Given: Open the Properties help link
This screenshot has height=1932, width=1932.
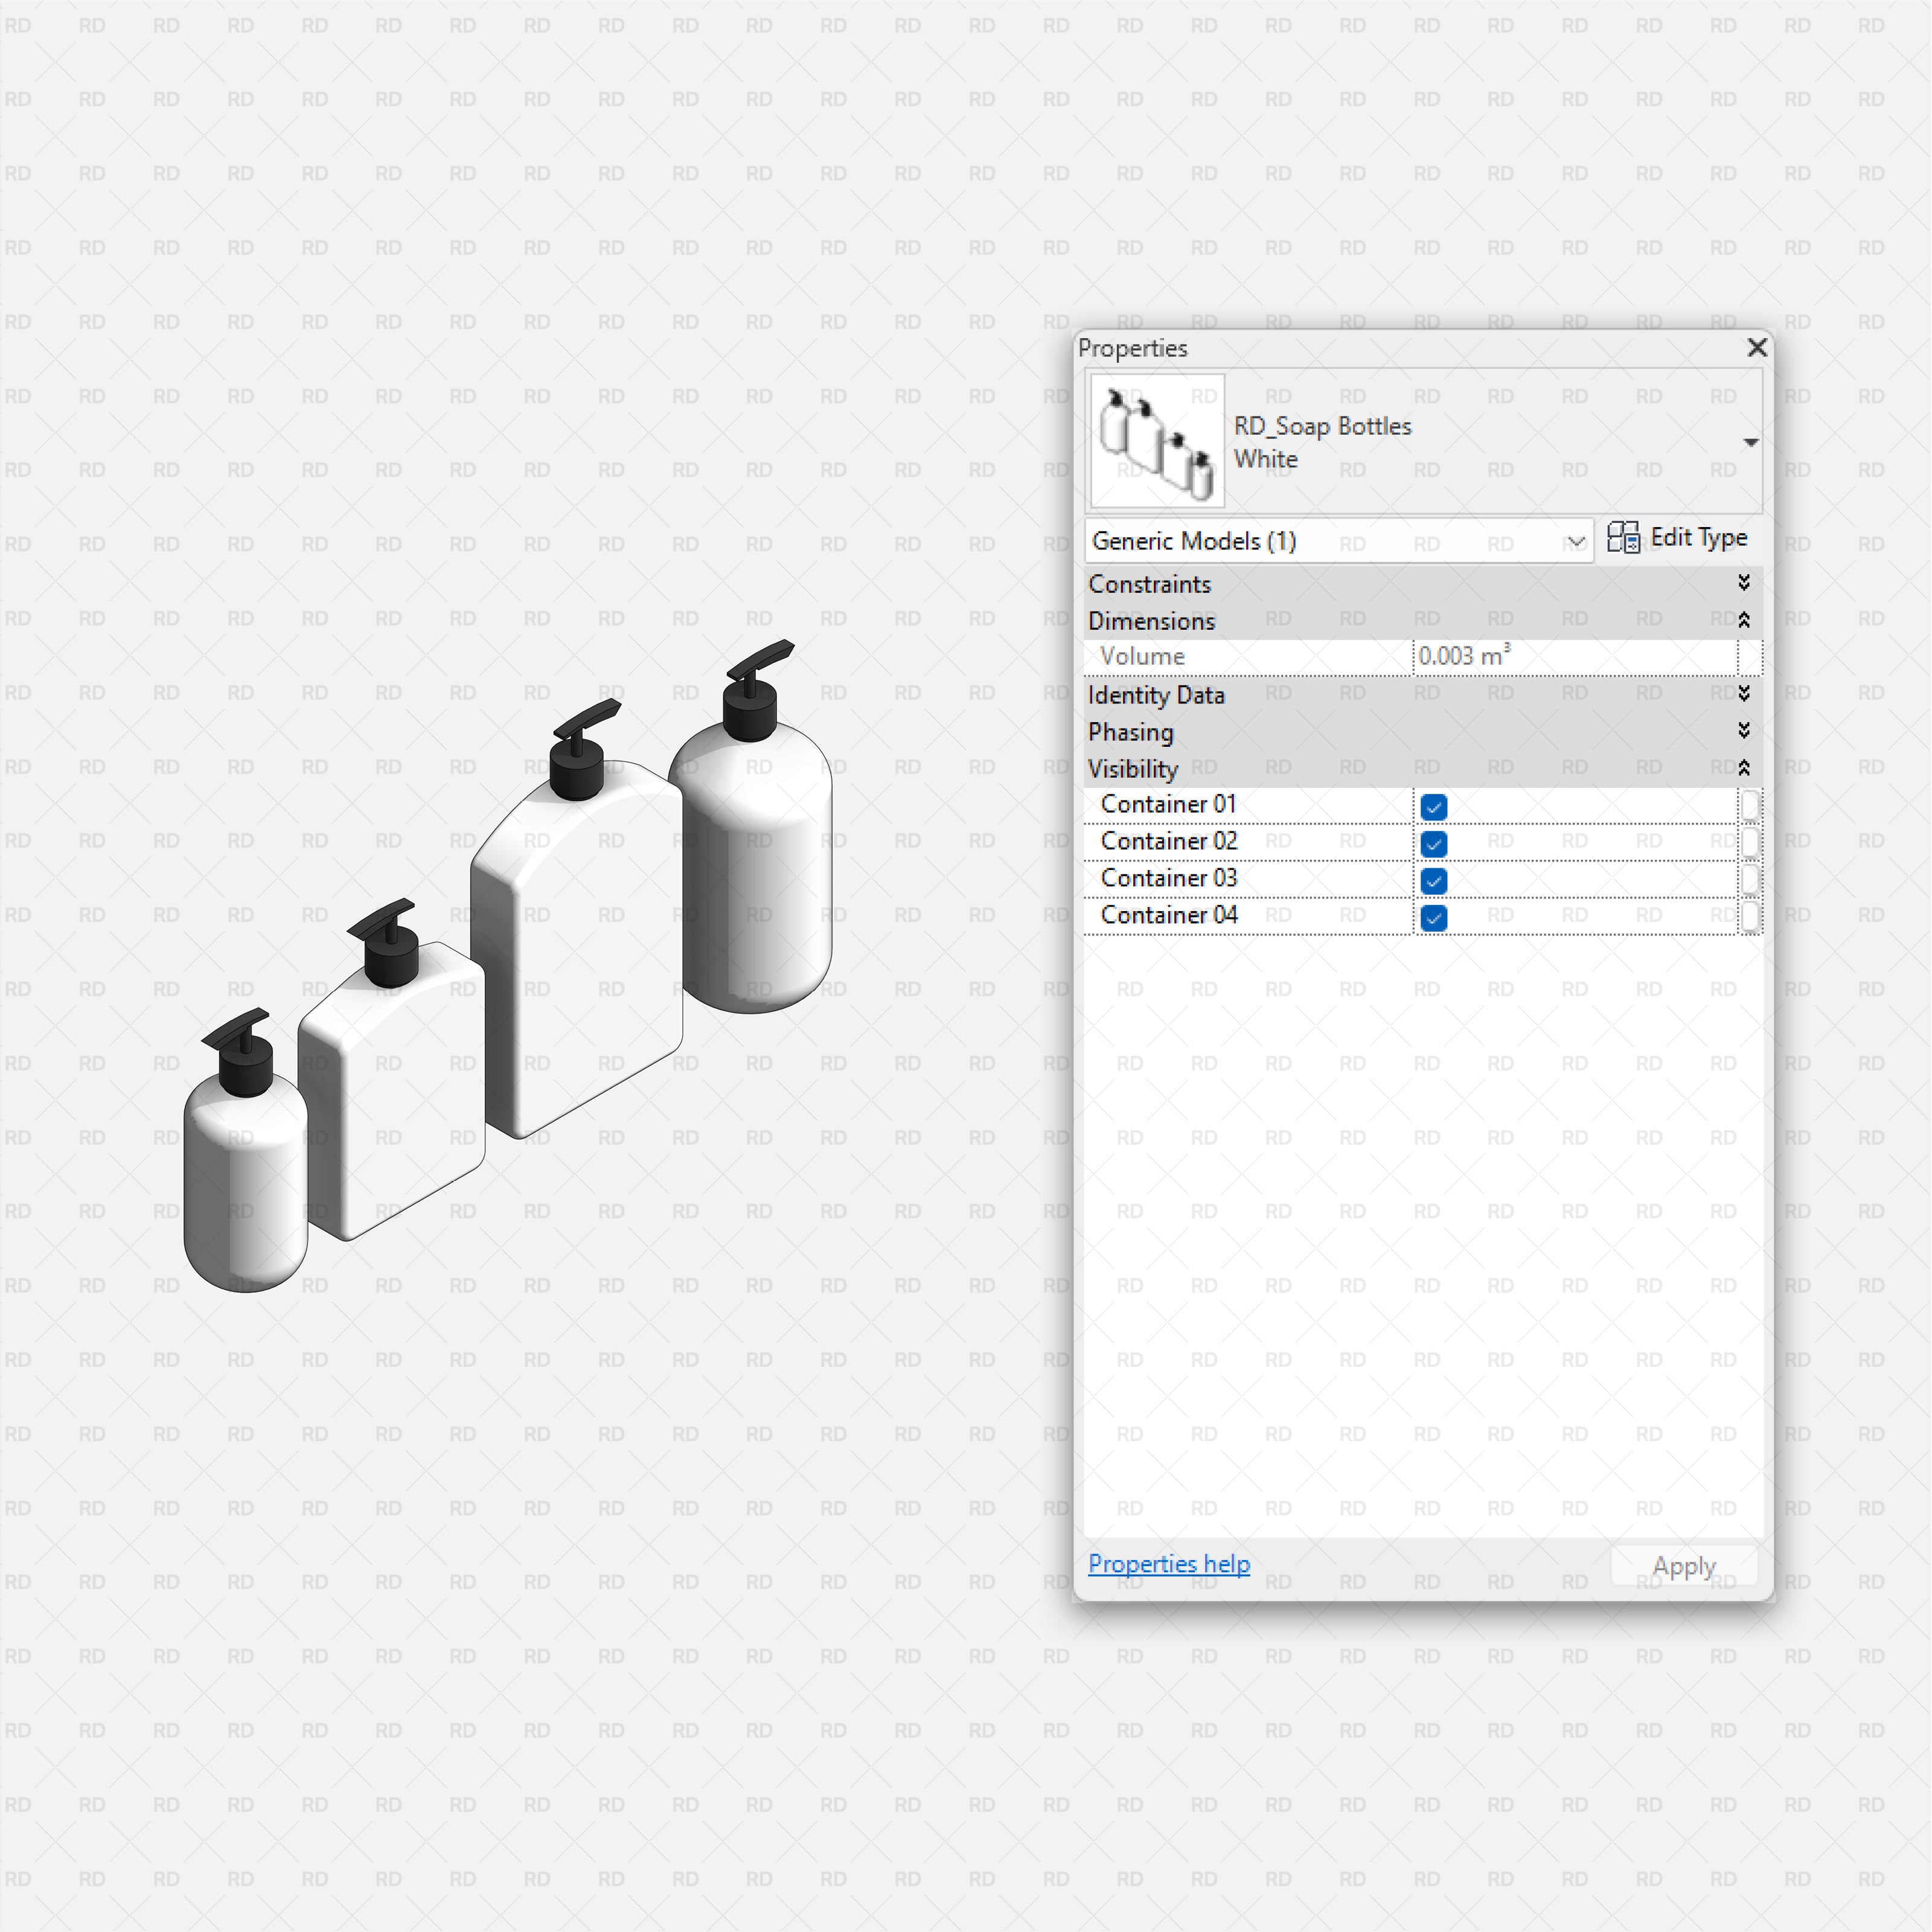Looking at the screenshot, I should [1168, 1563].
